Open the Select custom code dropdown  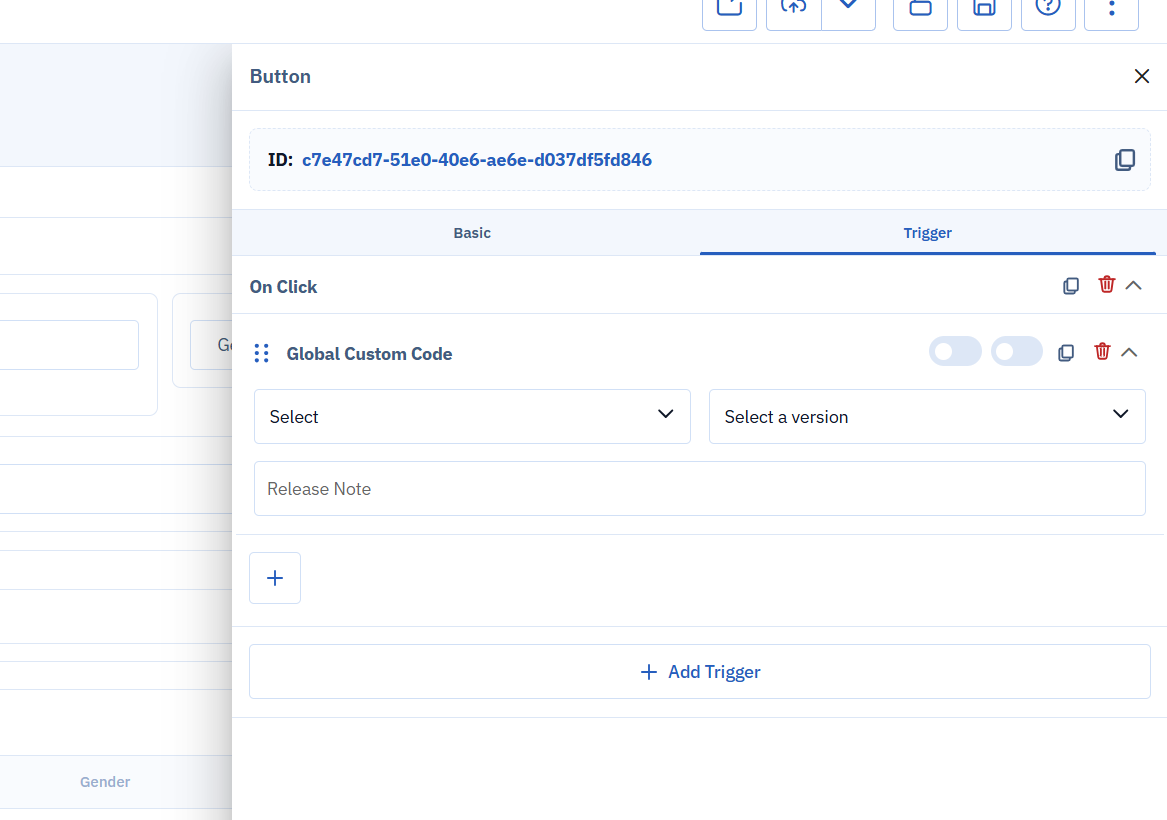point(472,416)
